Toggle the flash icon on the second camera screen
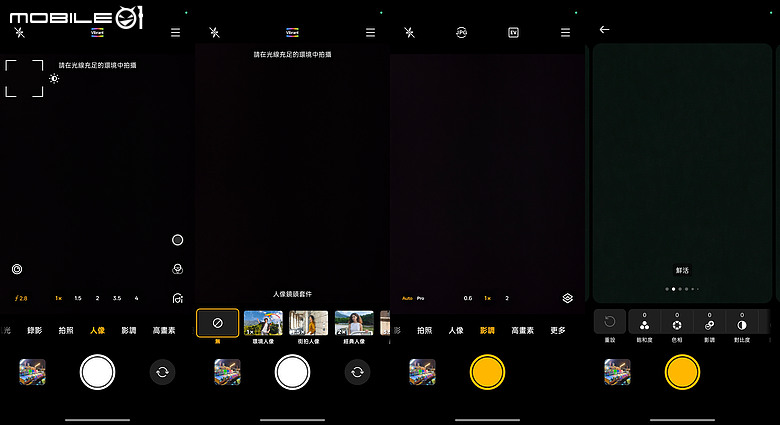The width and height of the screenshot is (780, 425). click(x=214, y=33)
